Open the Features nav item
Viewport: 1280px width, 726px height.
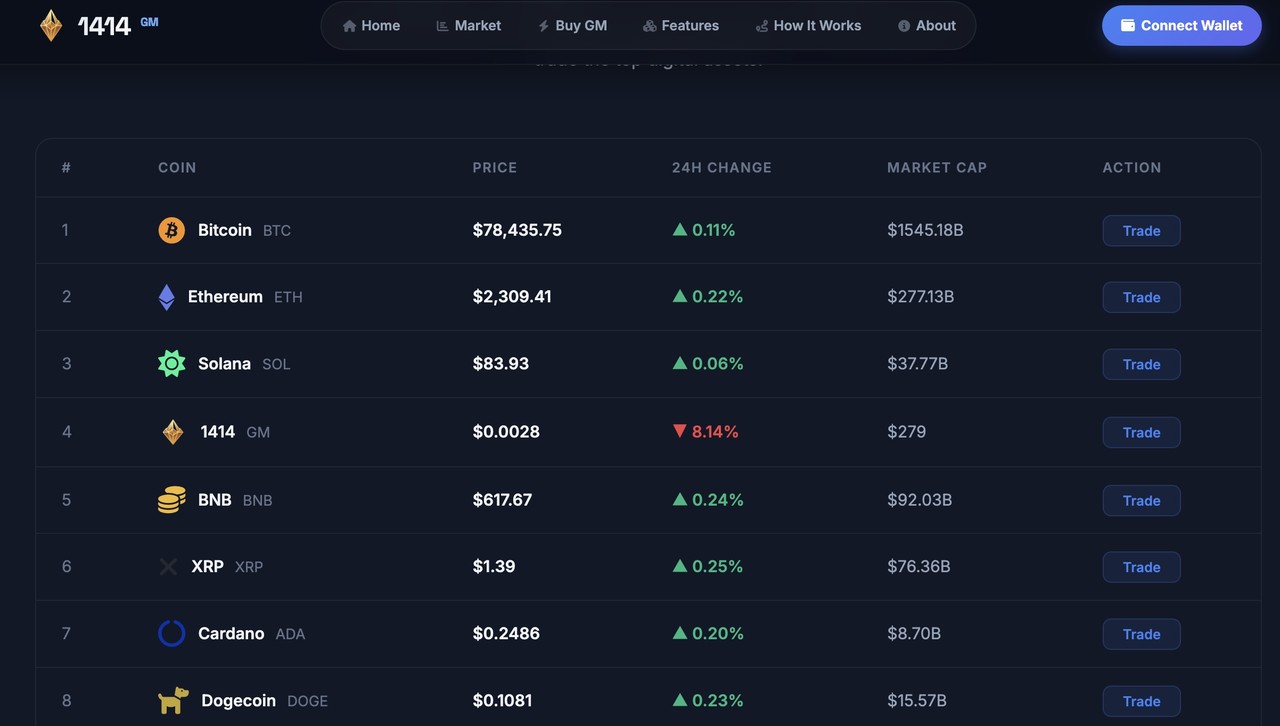[x=681, y=25]
